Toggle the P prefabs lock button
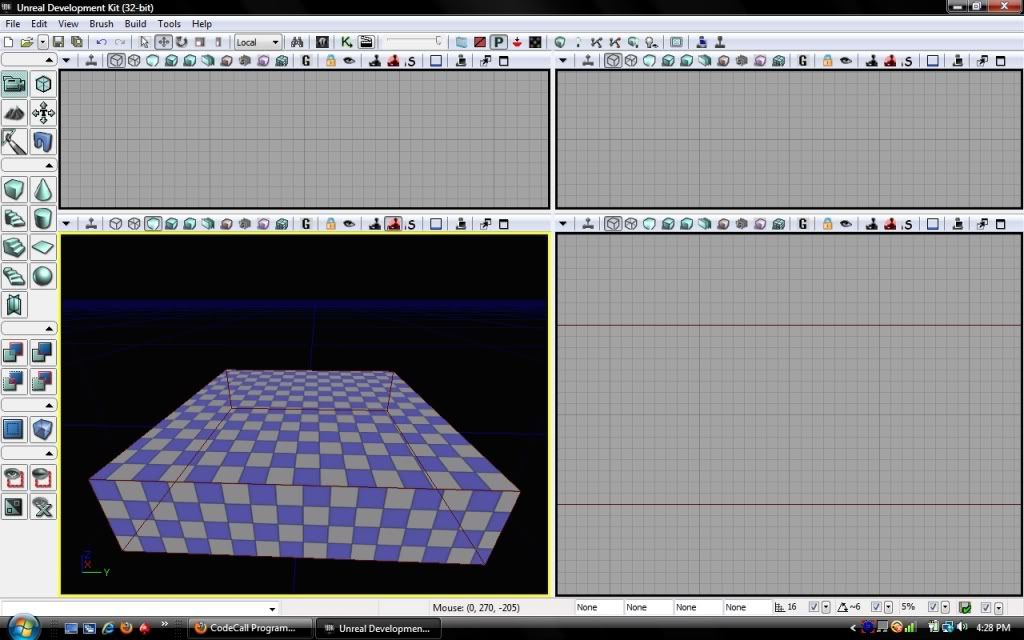Viewport: 1024px width, 640px height. coord(498,42)
